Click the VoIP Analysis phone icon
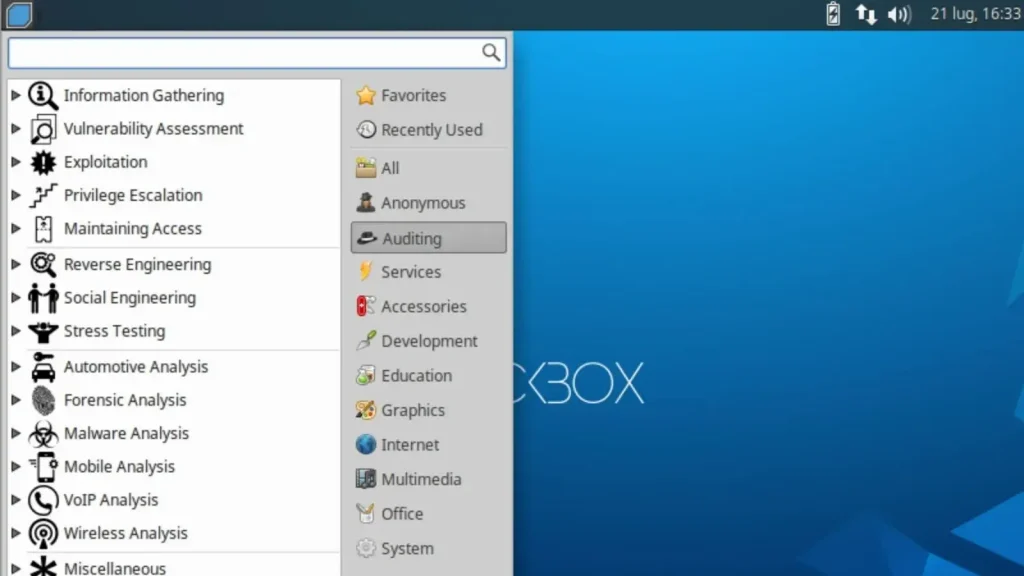 coord(43,500)
